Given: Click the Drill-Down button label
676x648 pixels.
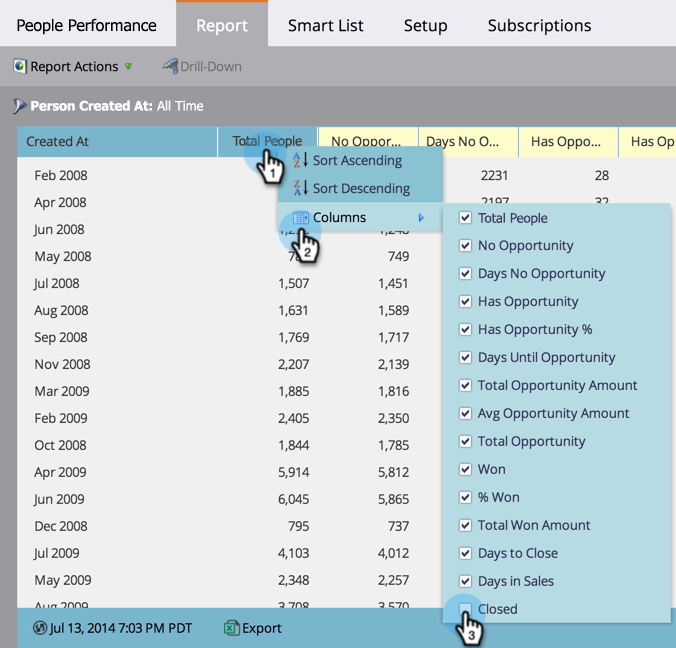Looking at the screenshot, I should [211, 66].
